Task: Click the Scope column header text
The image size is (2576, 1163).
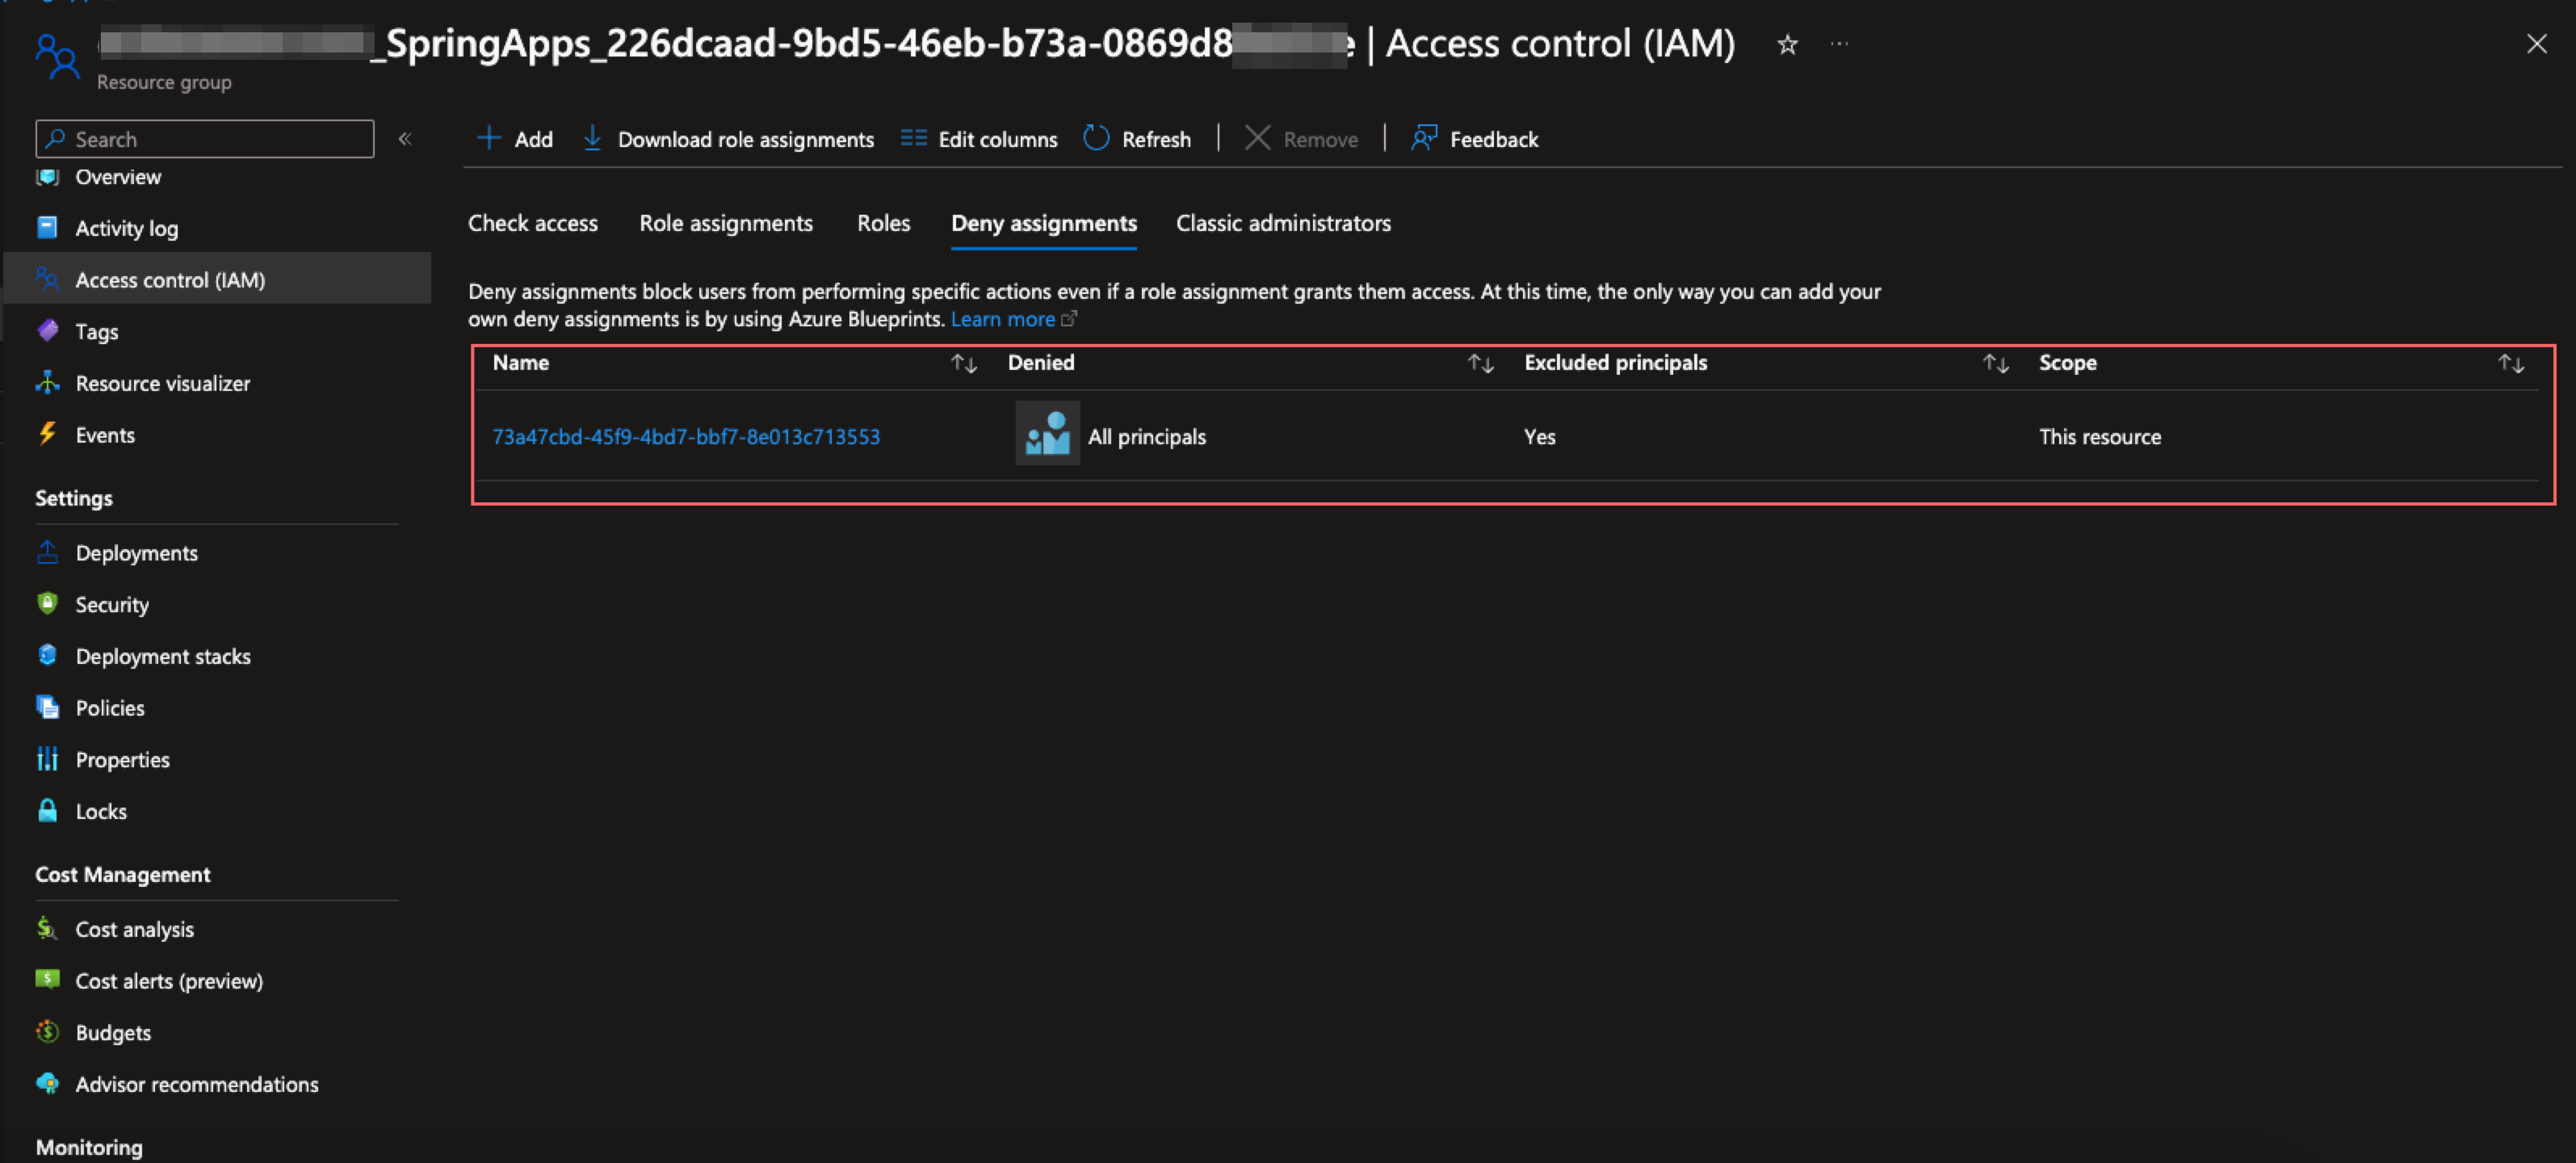Action: click(2067, 362)
